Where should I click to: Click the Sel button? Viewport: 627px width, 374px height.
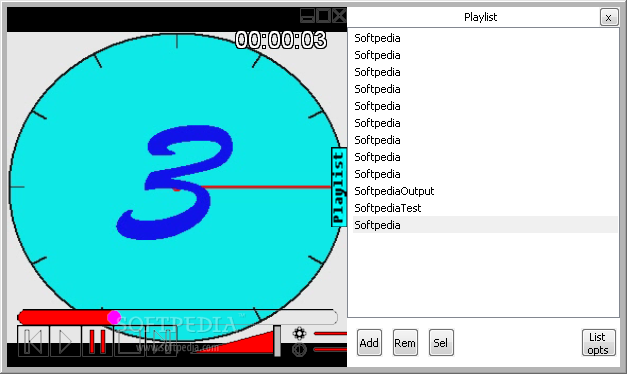pyautogui.click(x=441, y=343)
